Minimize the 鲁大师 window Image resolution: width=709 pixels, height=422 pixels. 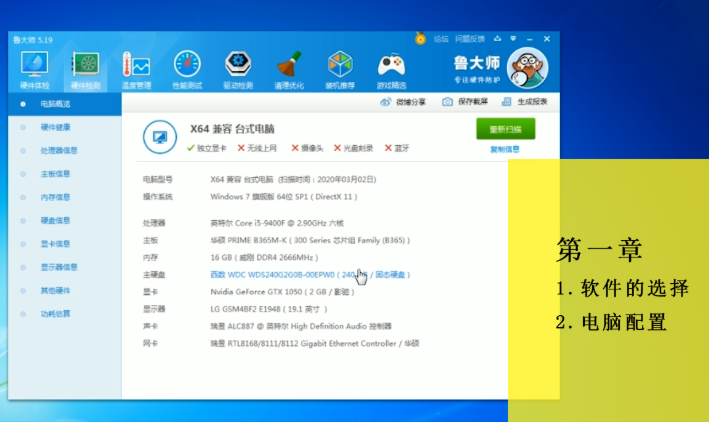pyautogui.click(x=529, y=39)
